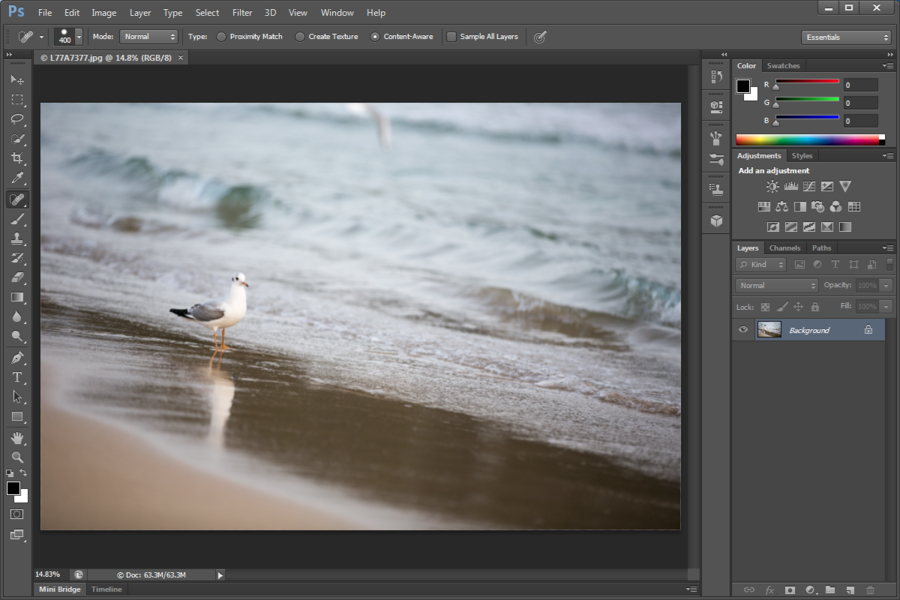Select the Blur tool
This screenshot has height=600, width=900.
[x=17, y=317]
